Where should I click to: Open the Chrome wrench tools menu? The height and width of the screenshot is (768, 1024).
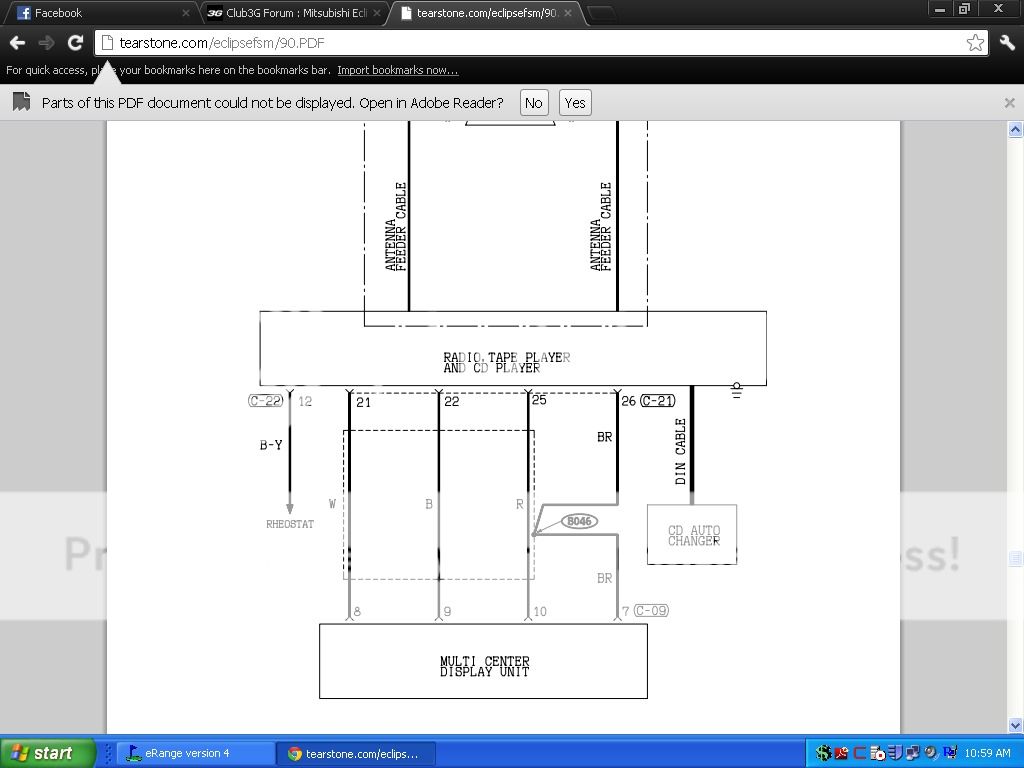click(x=1006, y=42)
